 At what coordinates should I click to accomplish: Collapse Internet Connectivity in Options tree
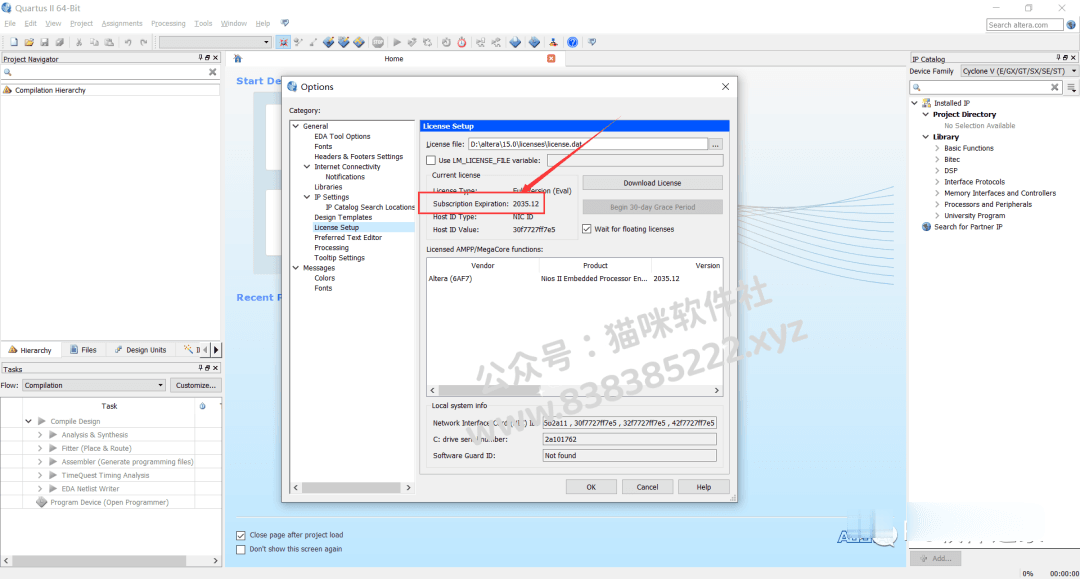(x=307, y=167)
